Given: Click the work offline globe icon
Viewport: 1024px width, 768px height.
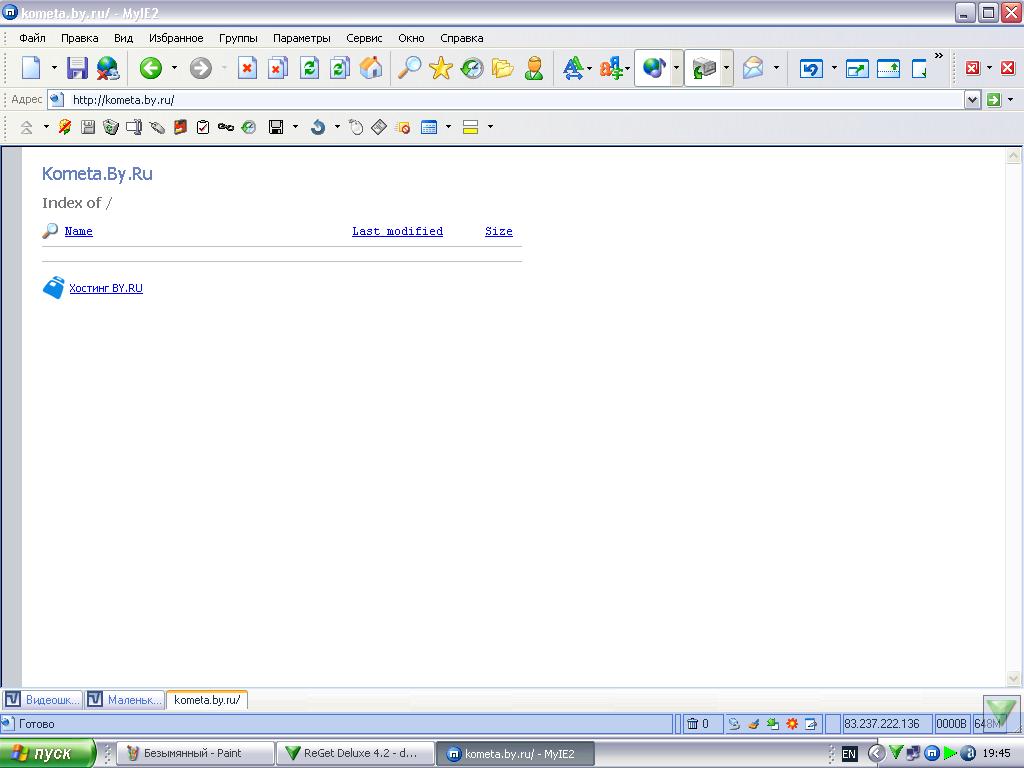Looking at the screenshot, I should click(x=108, y=67).
